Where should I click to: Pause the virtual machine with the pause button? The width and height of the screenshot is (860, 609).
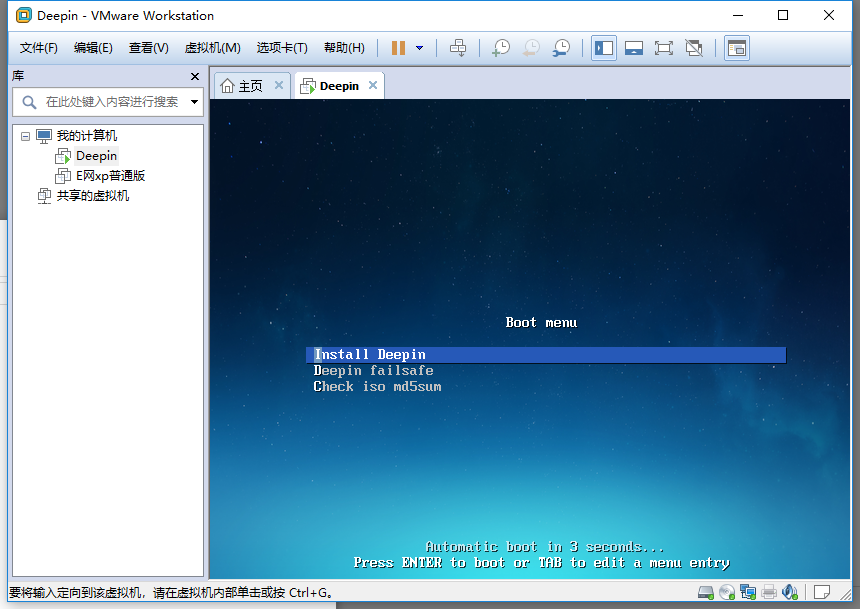tap(398, 48)
